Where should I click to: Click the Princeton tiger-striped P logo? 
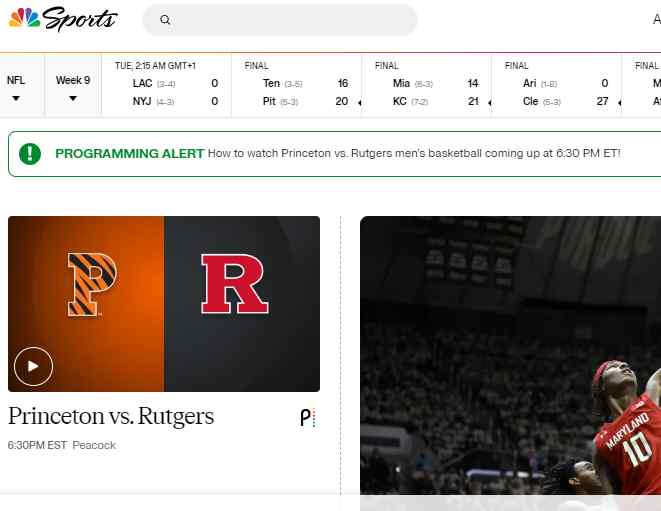pyautogui.click(x=92, y=285)
